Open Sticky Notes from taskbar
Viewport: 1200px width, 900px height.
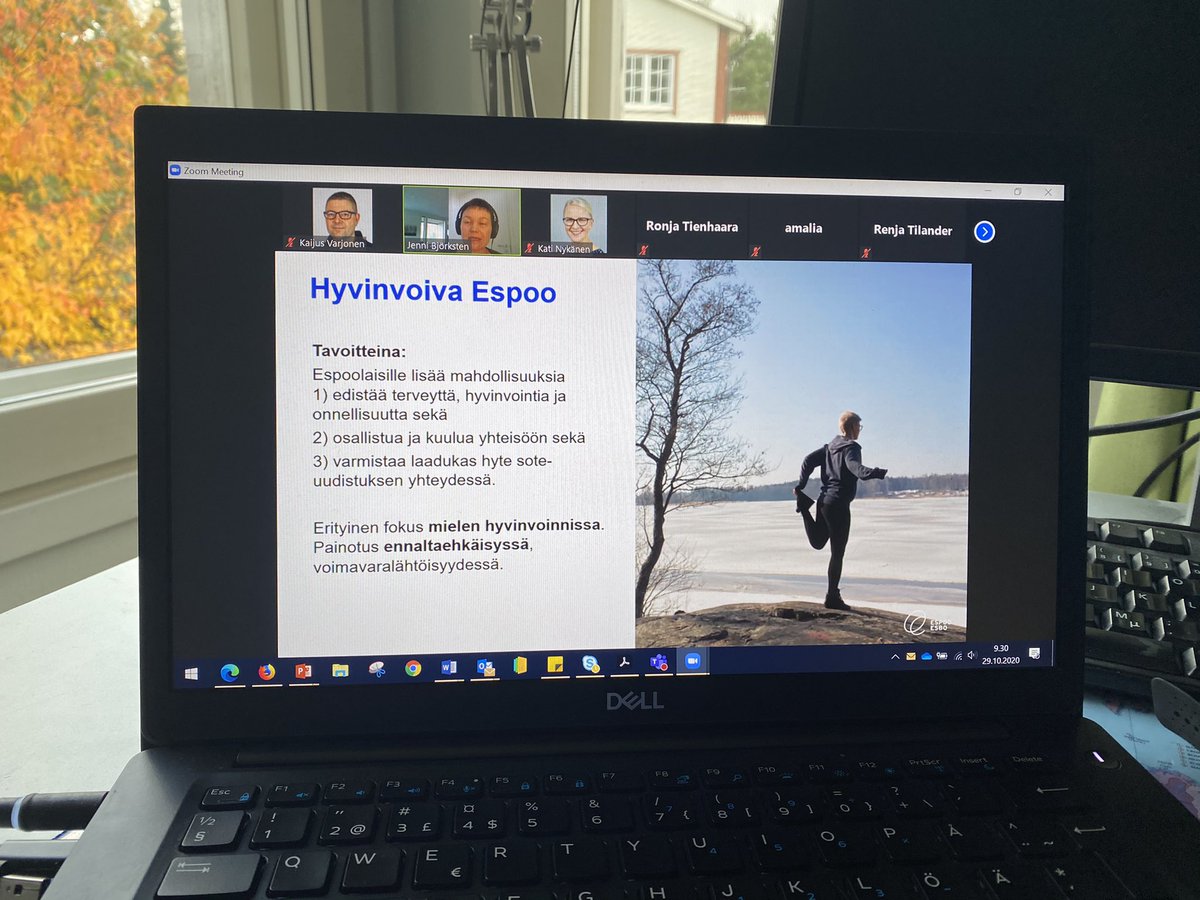click(x=555, y=665)
